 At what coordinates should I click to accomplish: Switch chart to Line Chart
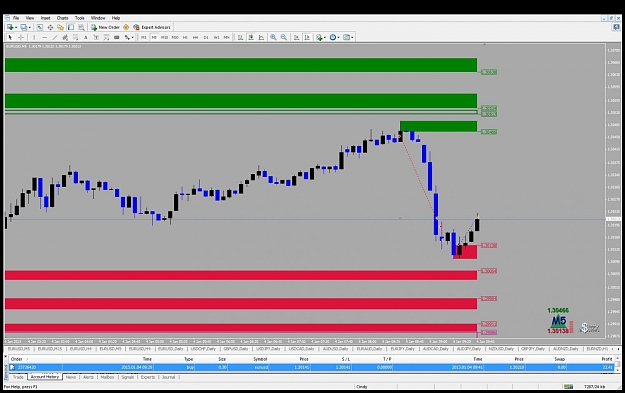click(x=261, y=37)
